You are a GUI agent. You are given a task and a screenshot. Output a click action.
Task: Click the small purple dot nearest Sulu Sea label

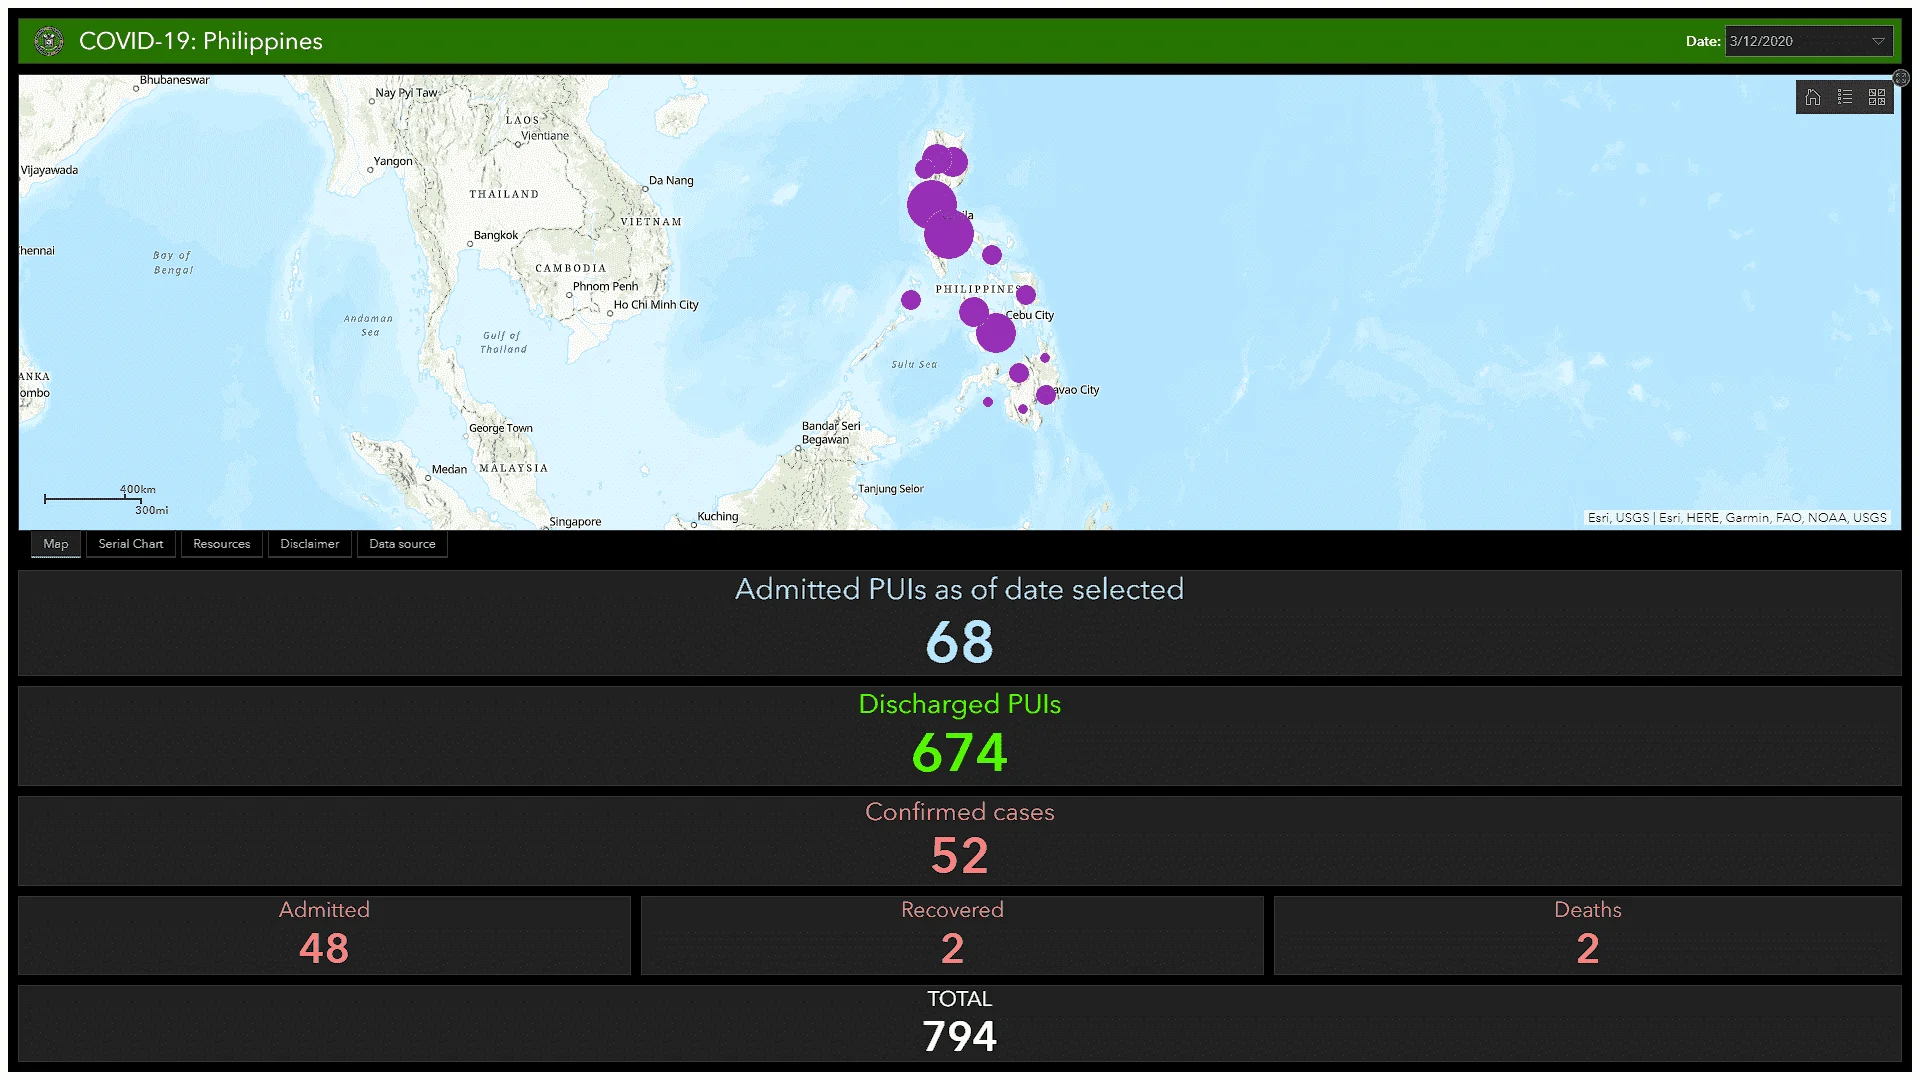(988, 402)
